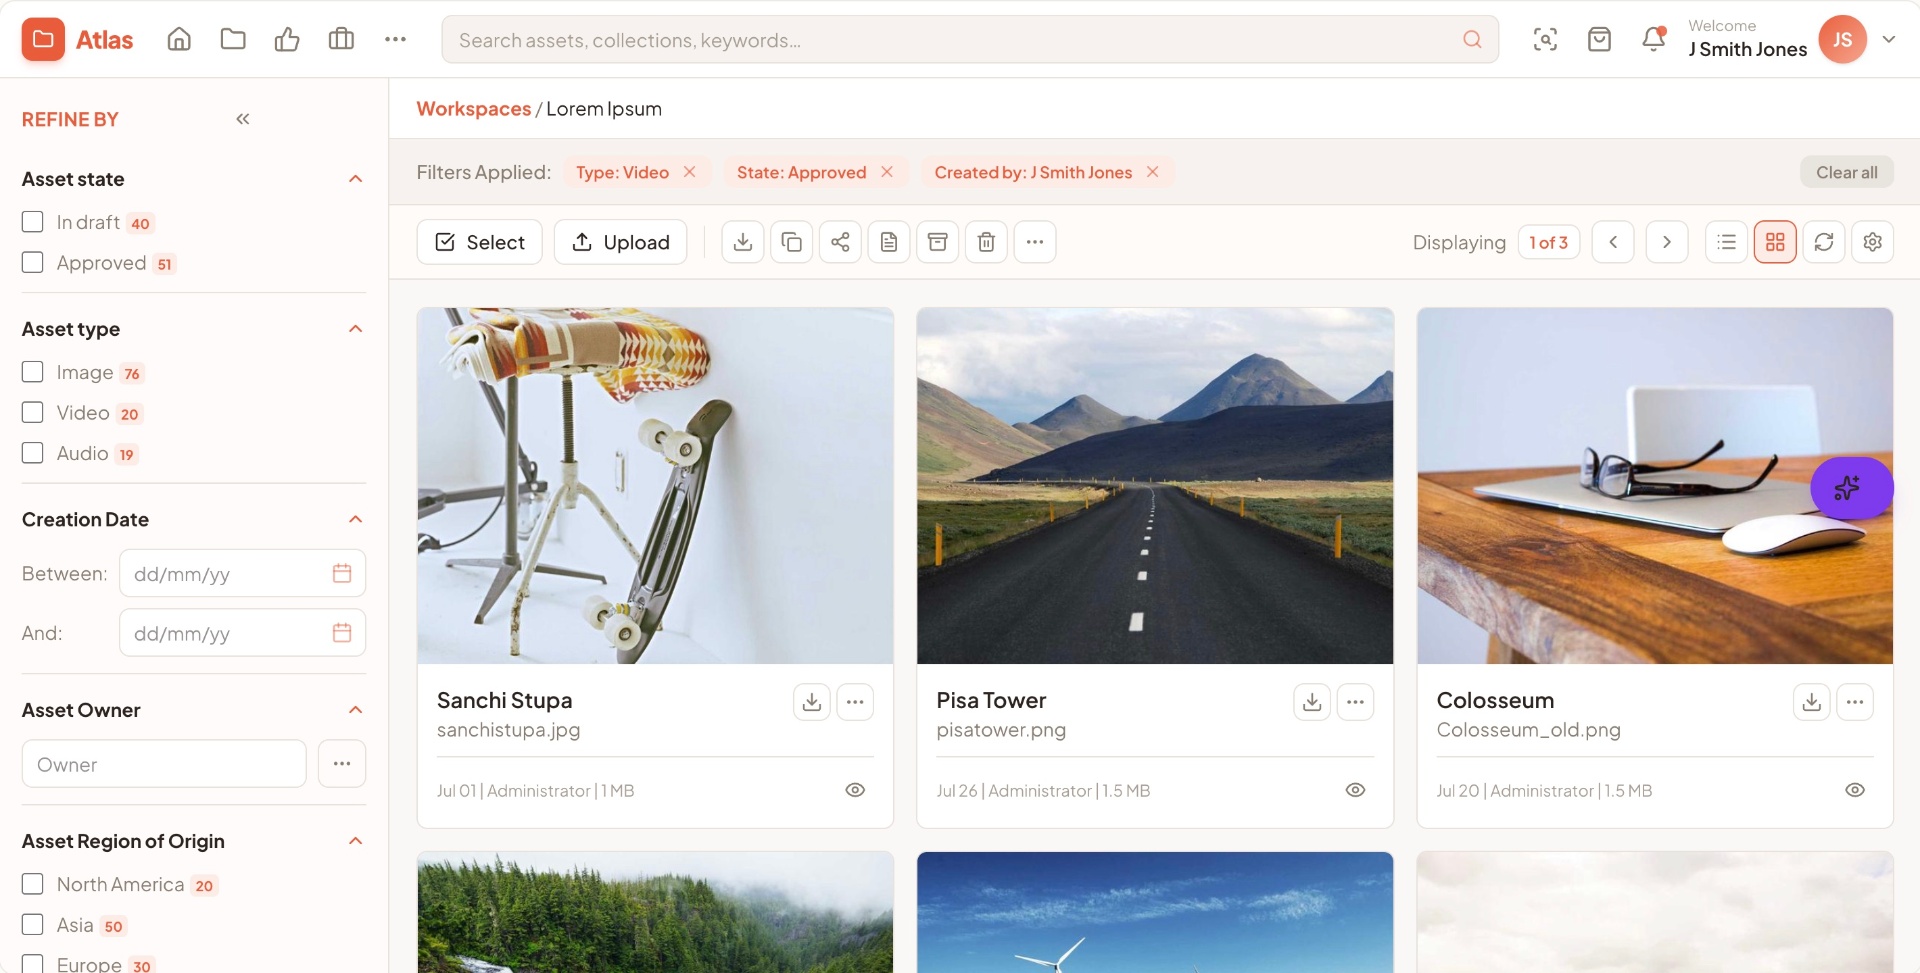
Task: Remove the State: Approved filter
Action: pyautogui.click(x=887, y=172)
